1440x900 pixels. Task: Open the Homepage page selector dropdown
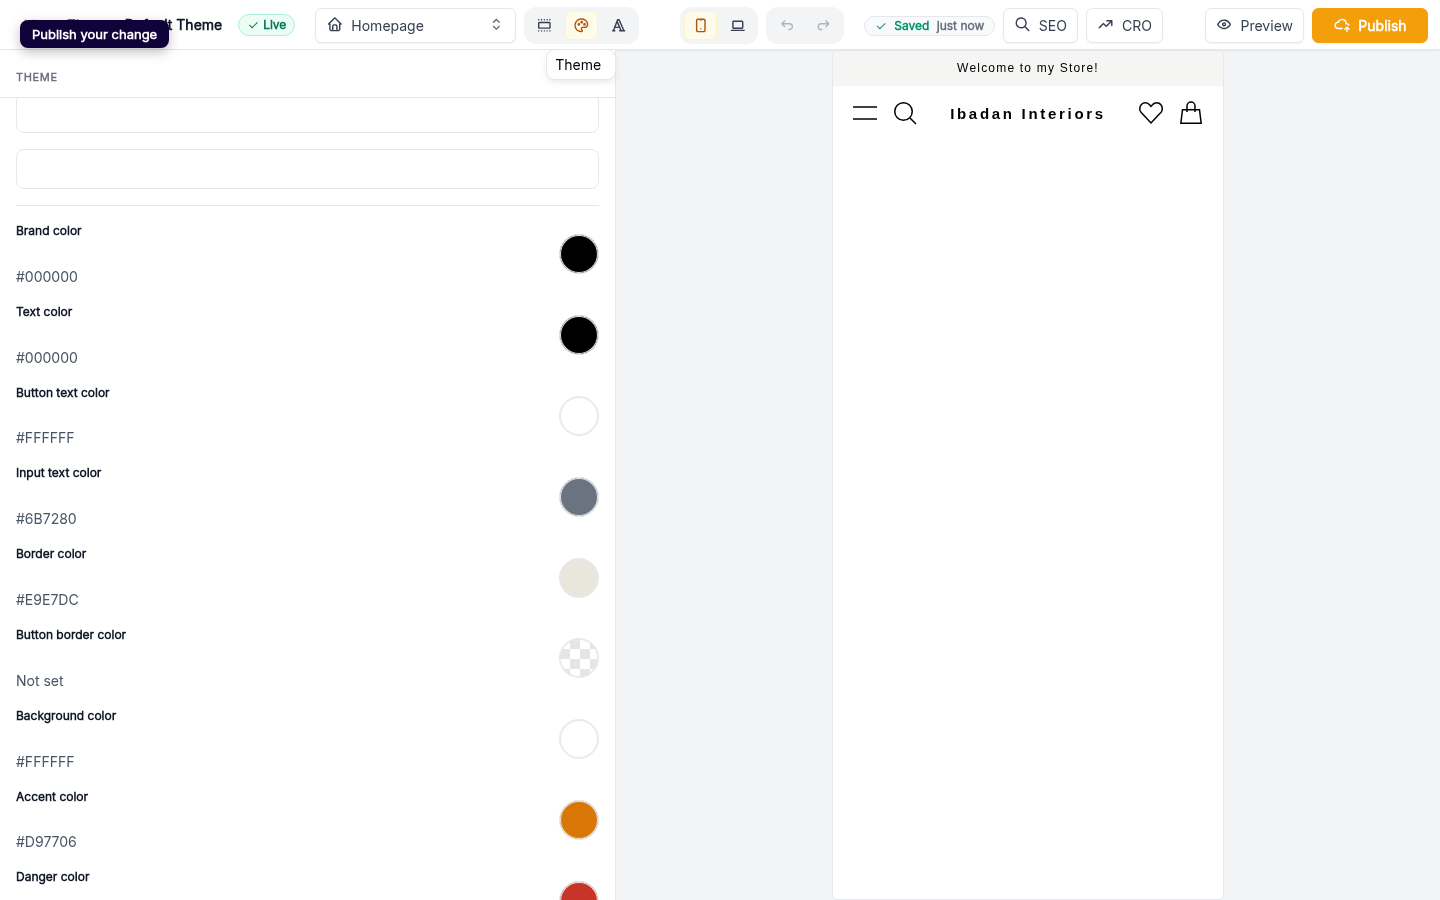tap(415, 25)
